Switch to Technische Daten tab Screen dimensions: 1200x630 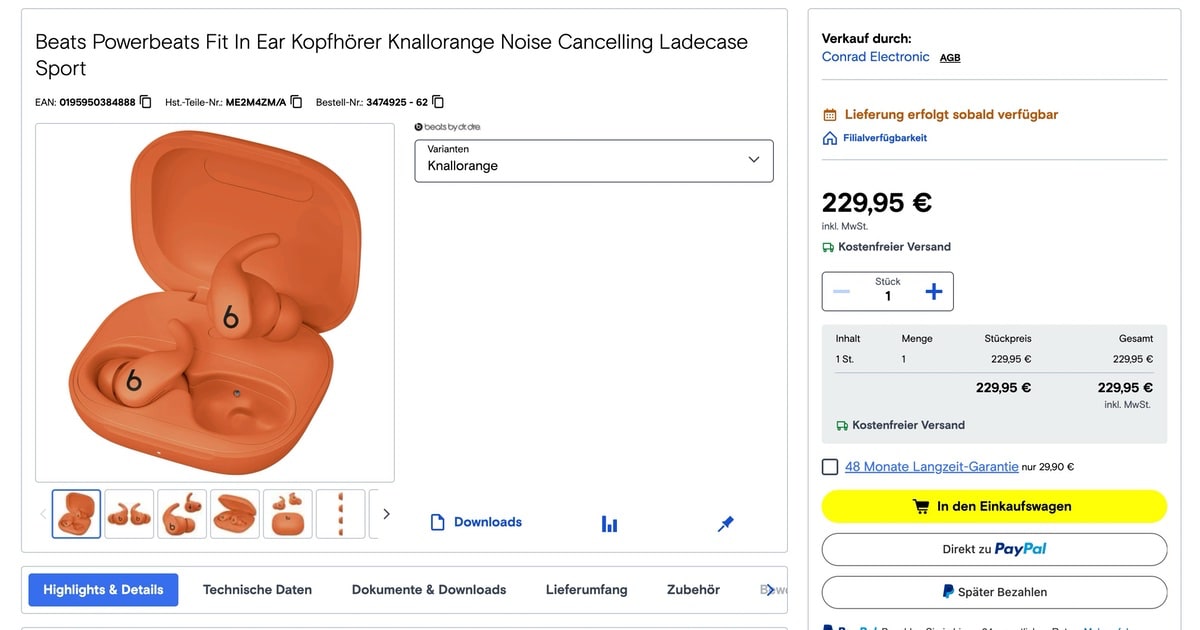click(x=257, y=590)
